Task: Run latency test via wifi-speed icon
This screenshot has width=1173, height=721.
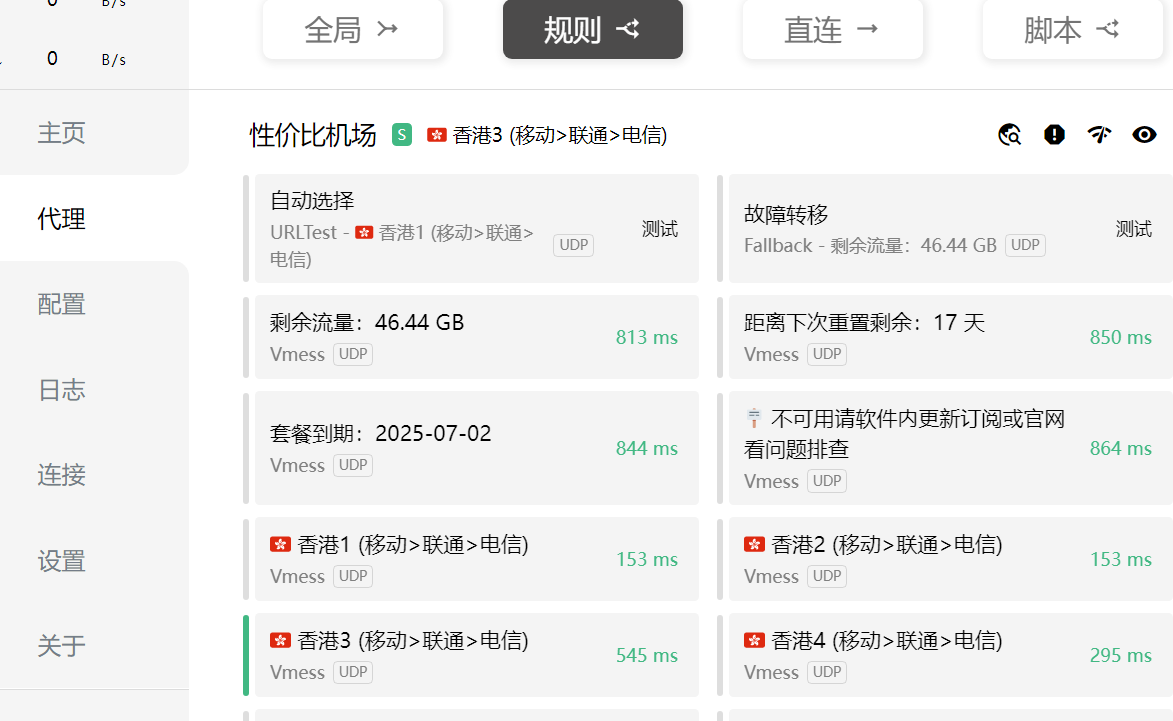Action: [1099, 135]
